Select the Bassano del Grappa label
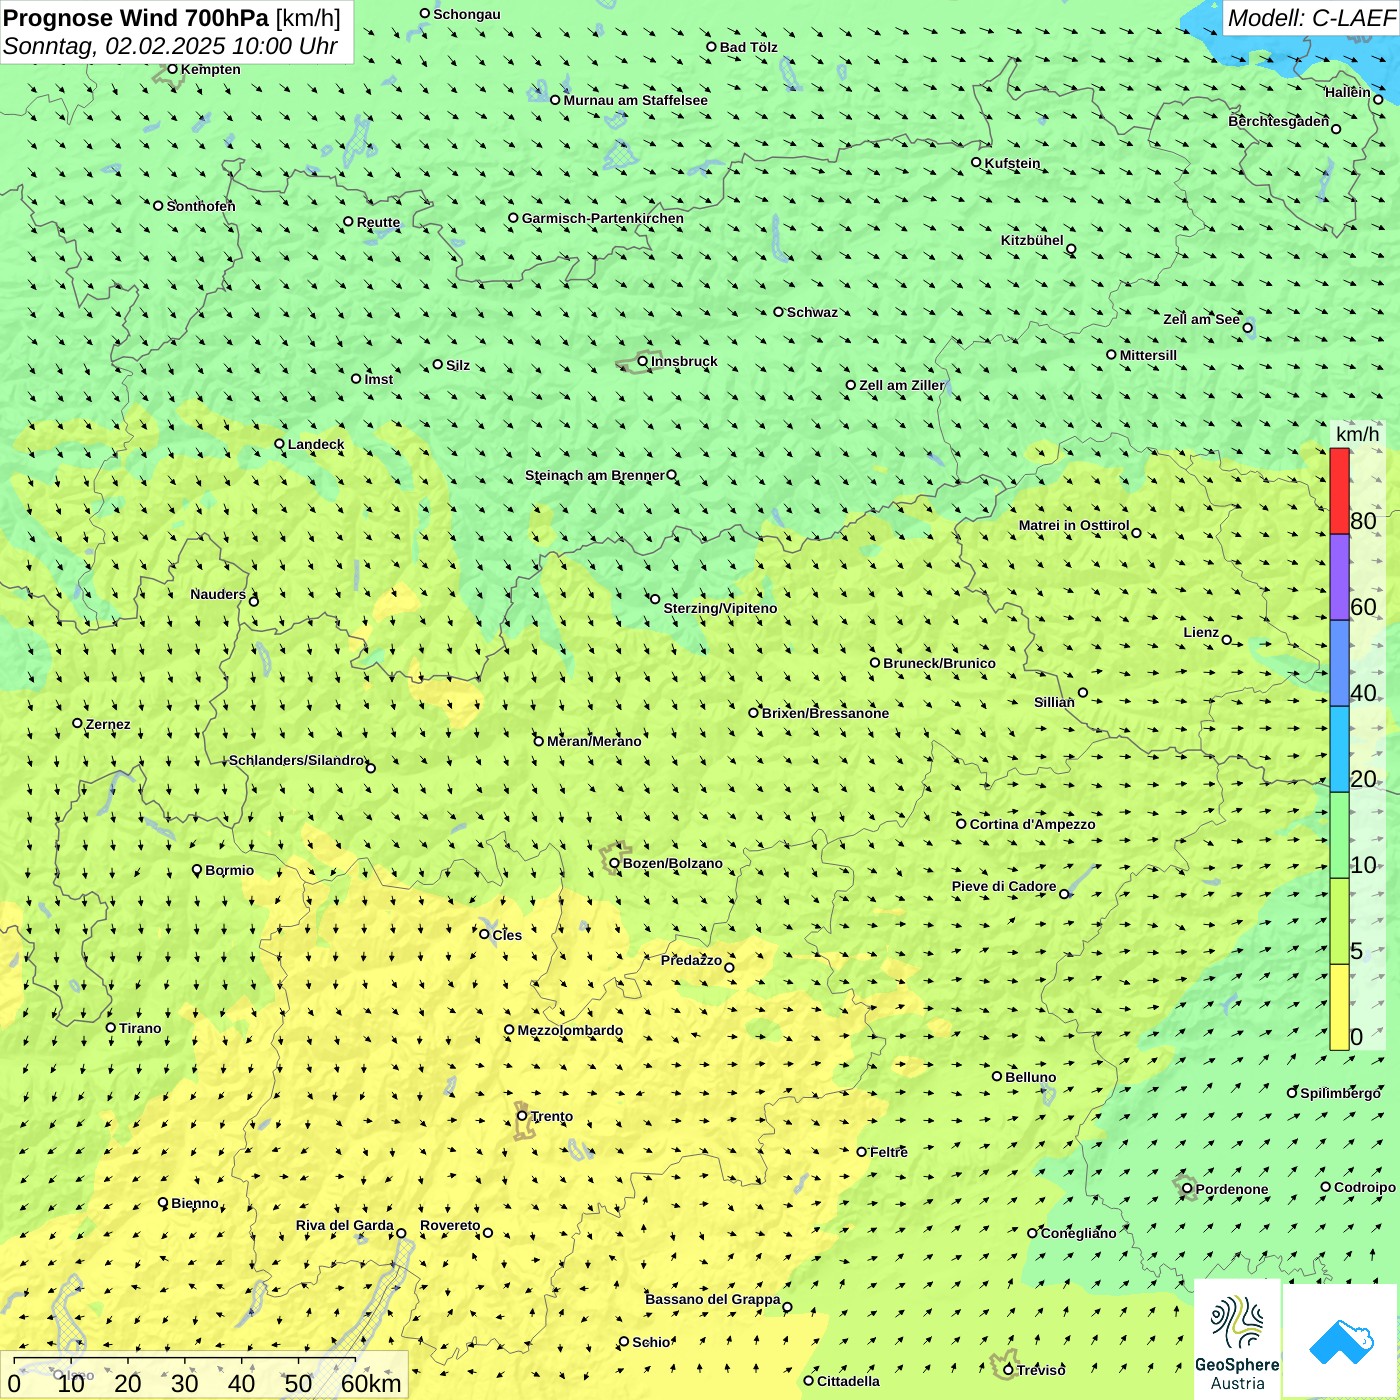Screen dimensions: 1400x1400 tap(713, 1299)
